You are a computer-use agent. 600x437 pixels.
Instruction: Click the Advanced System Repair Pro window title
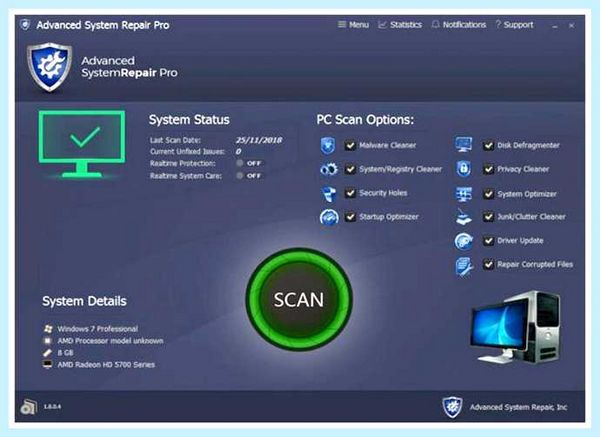103,25
